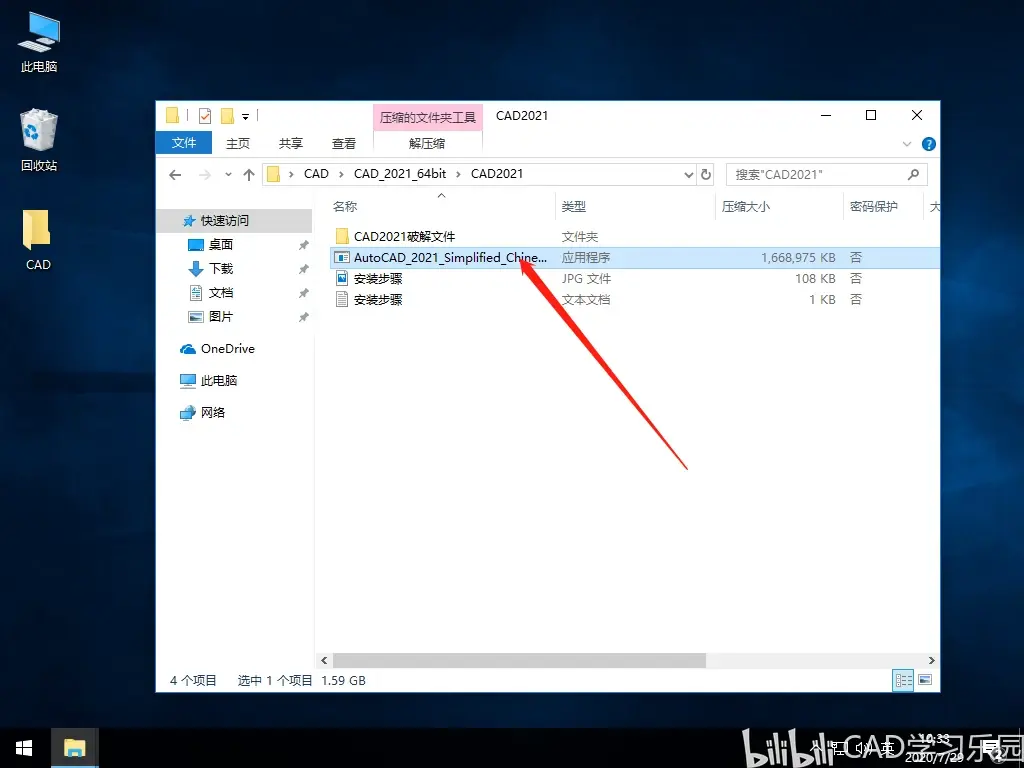Viewport: 1024px width, 768px height.
Task: Click the search CAD2021 input box
Action: click(x=826, y=174)
